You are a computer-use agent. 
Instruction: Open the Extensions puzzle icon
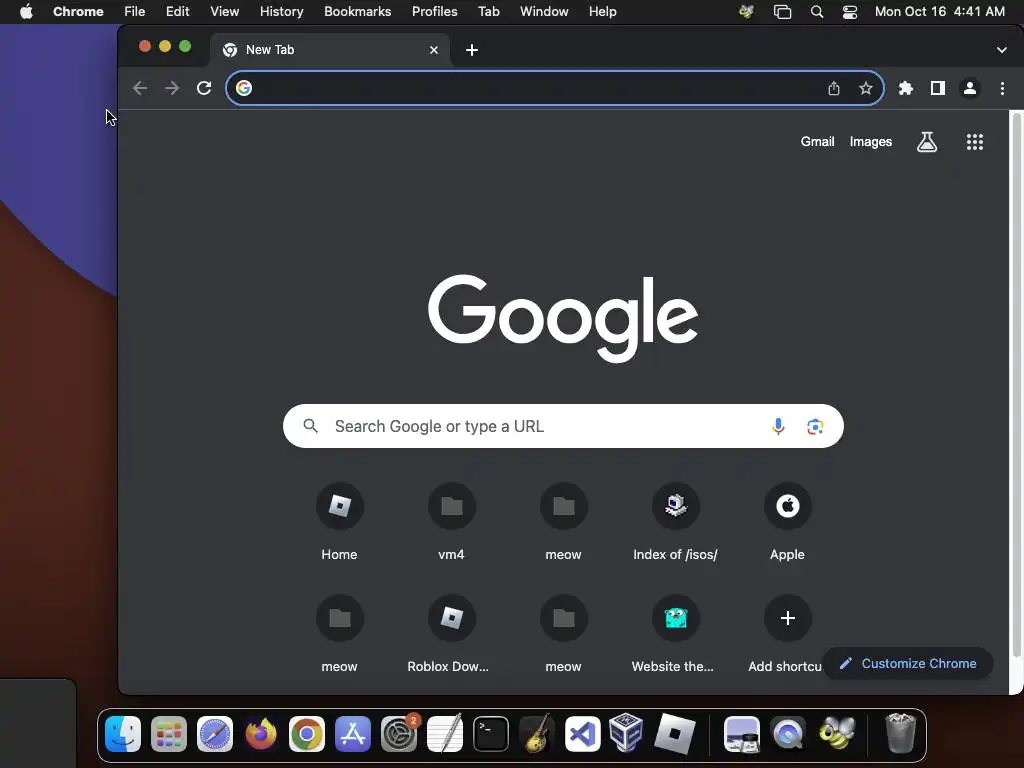[x=906, y=88]
